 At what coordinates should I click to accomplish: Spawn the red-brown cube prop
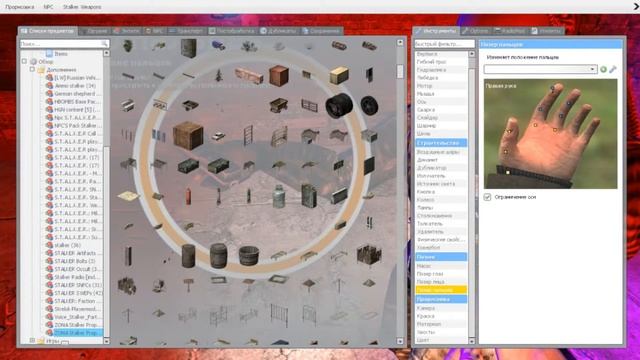(x=279, y=76)
